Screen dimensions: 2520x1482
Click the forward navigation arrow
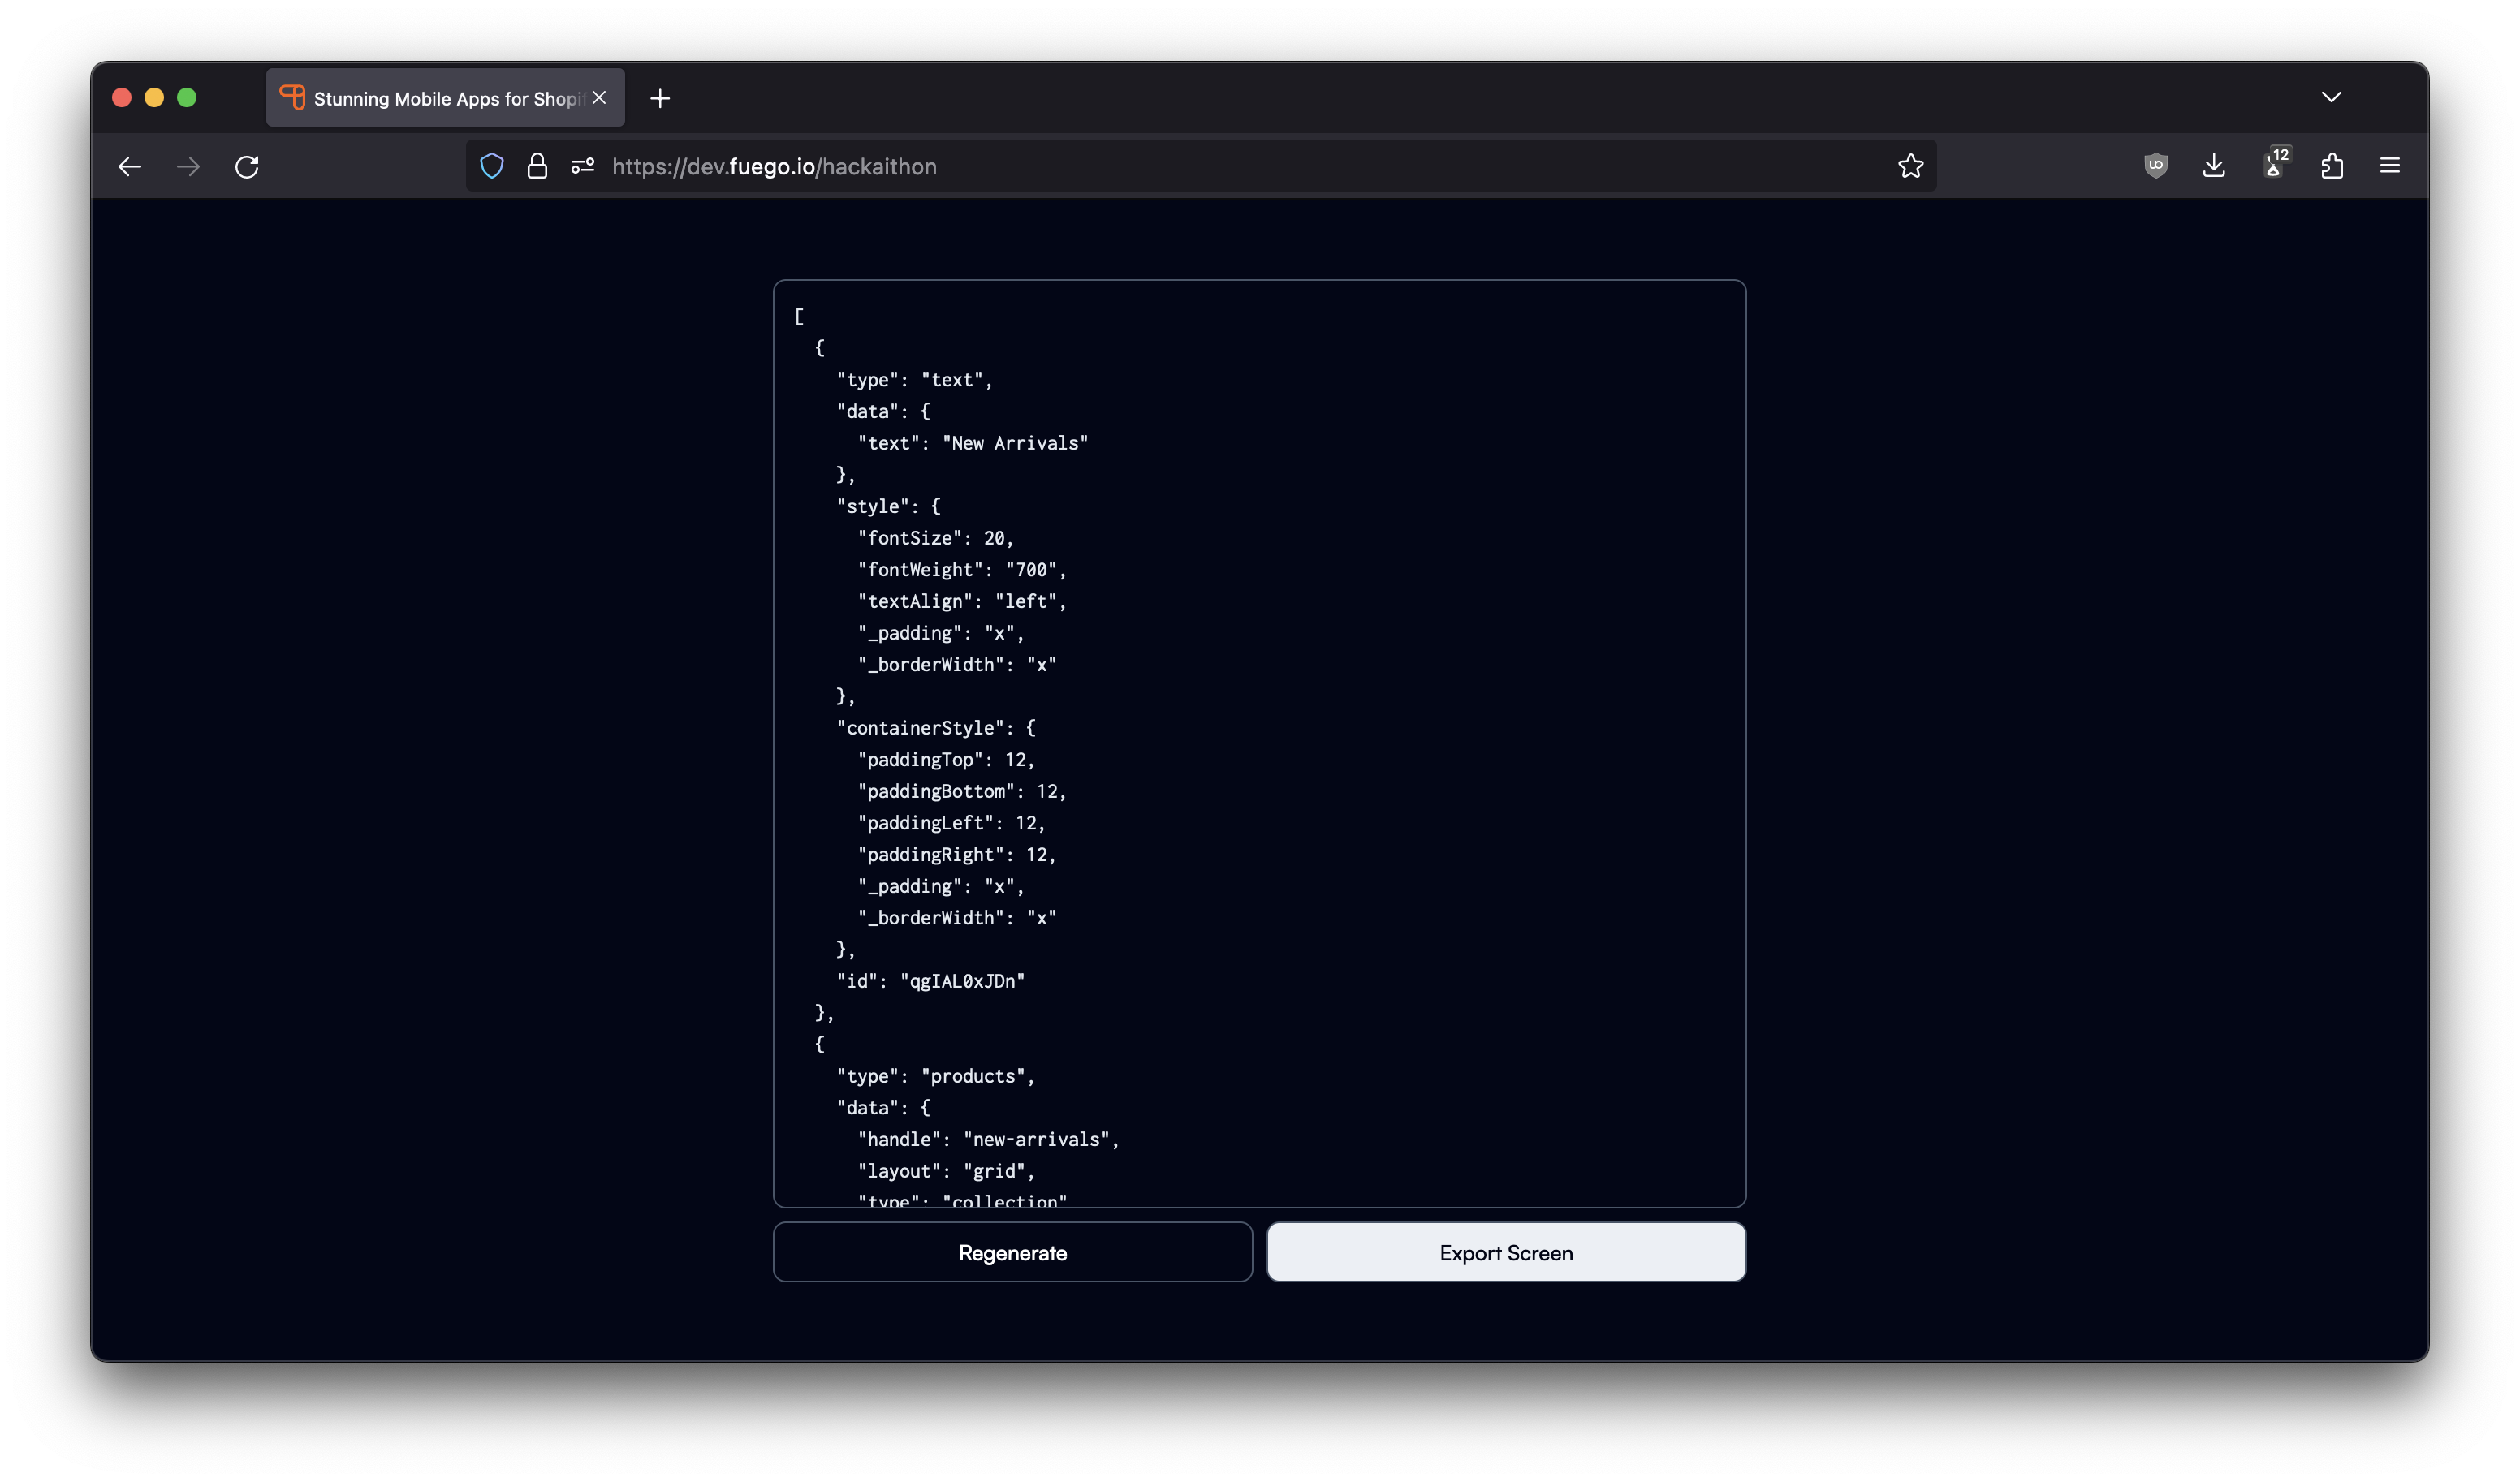(188, 166)
